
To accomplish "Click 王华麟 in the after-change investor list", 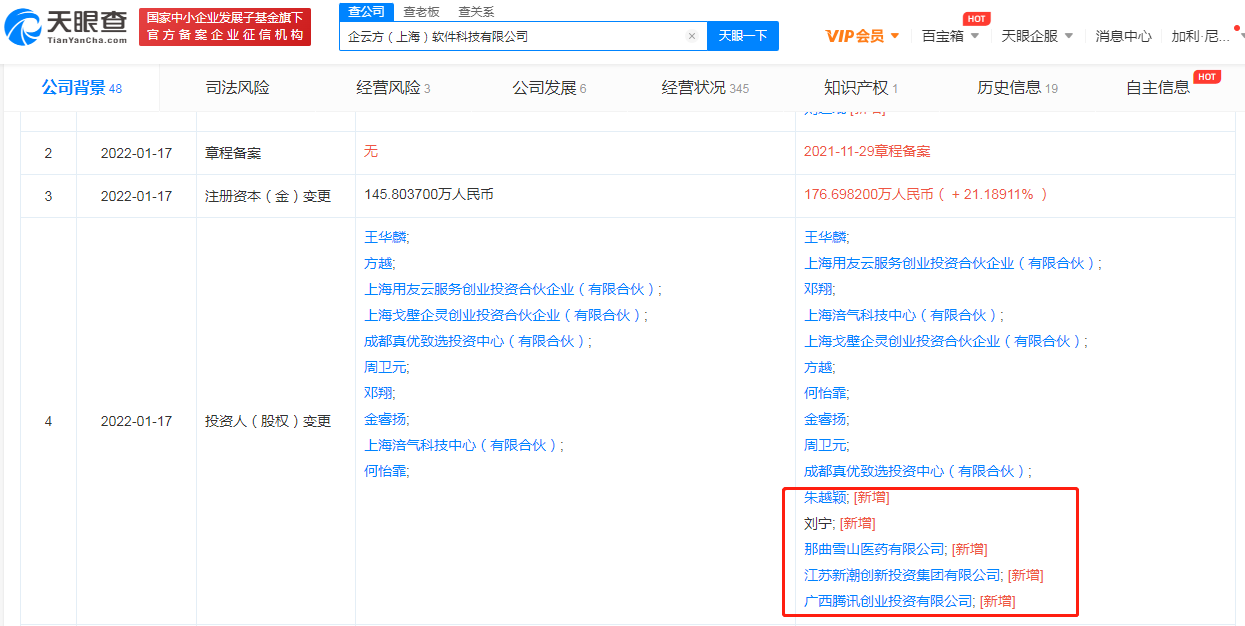I will (826, 237).
